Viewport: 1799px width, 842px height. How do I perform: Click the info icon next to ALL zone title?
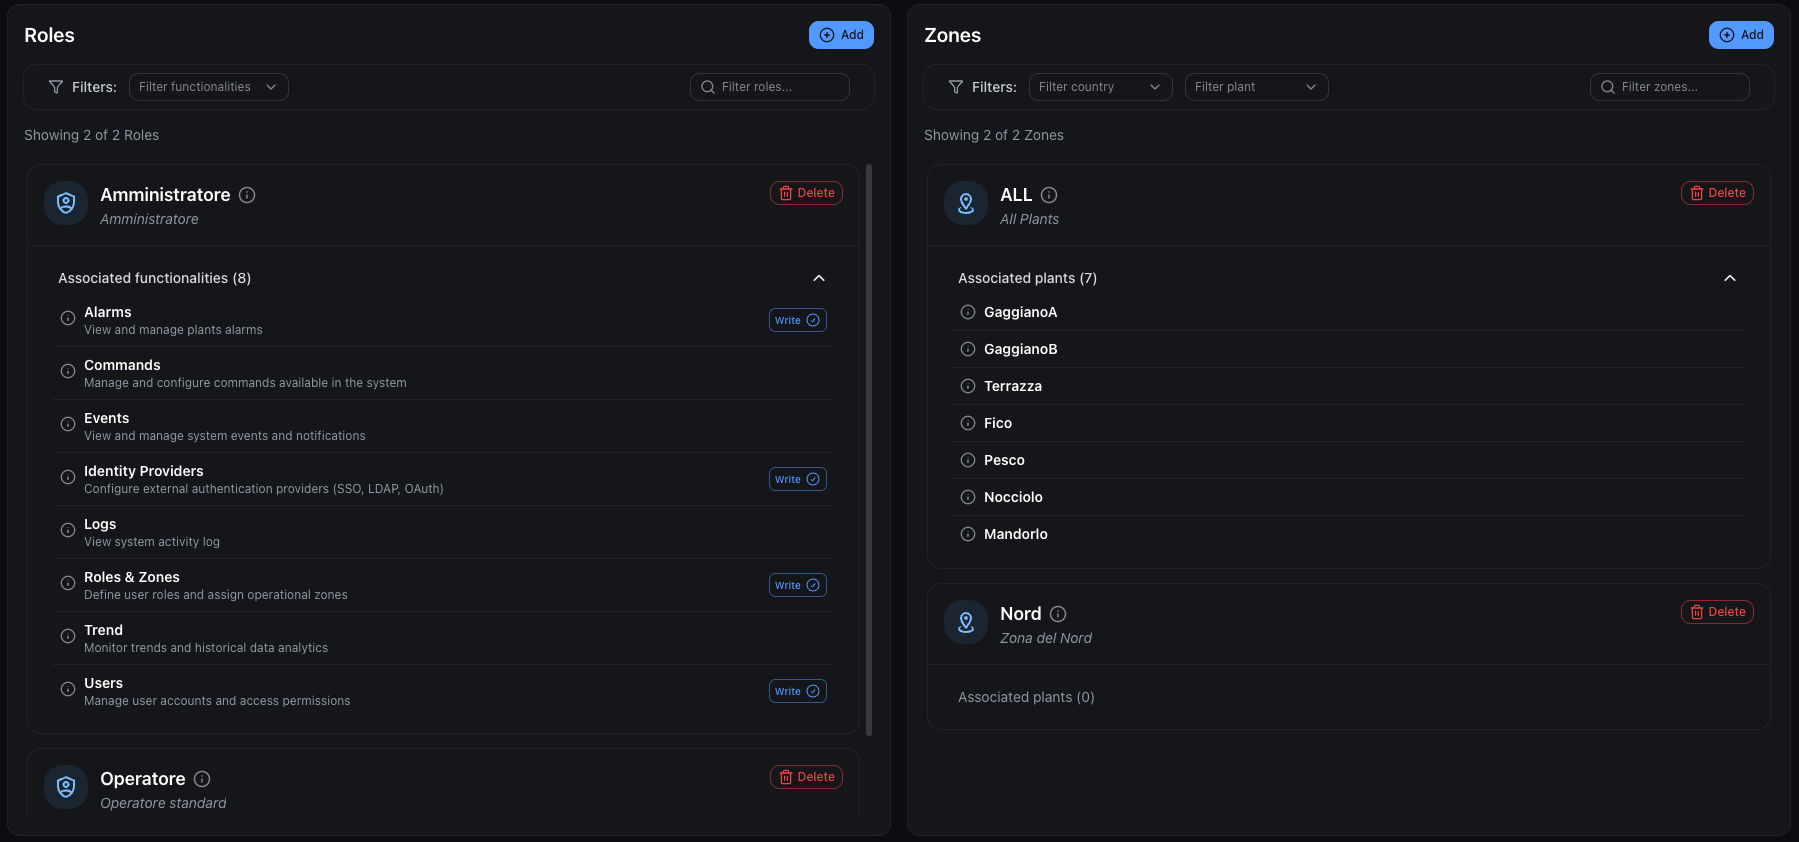tap(1049, 195)
